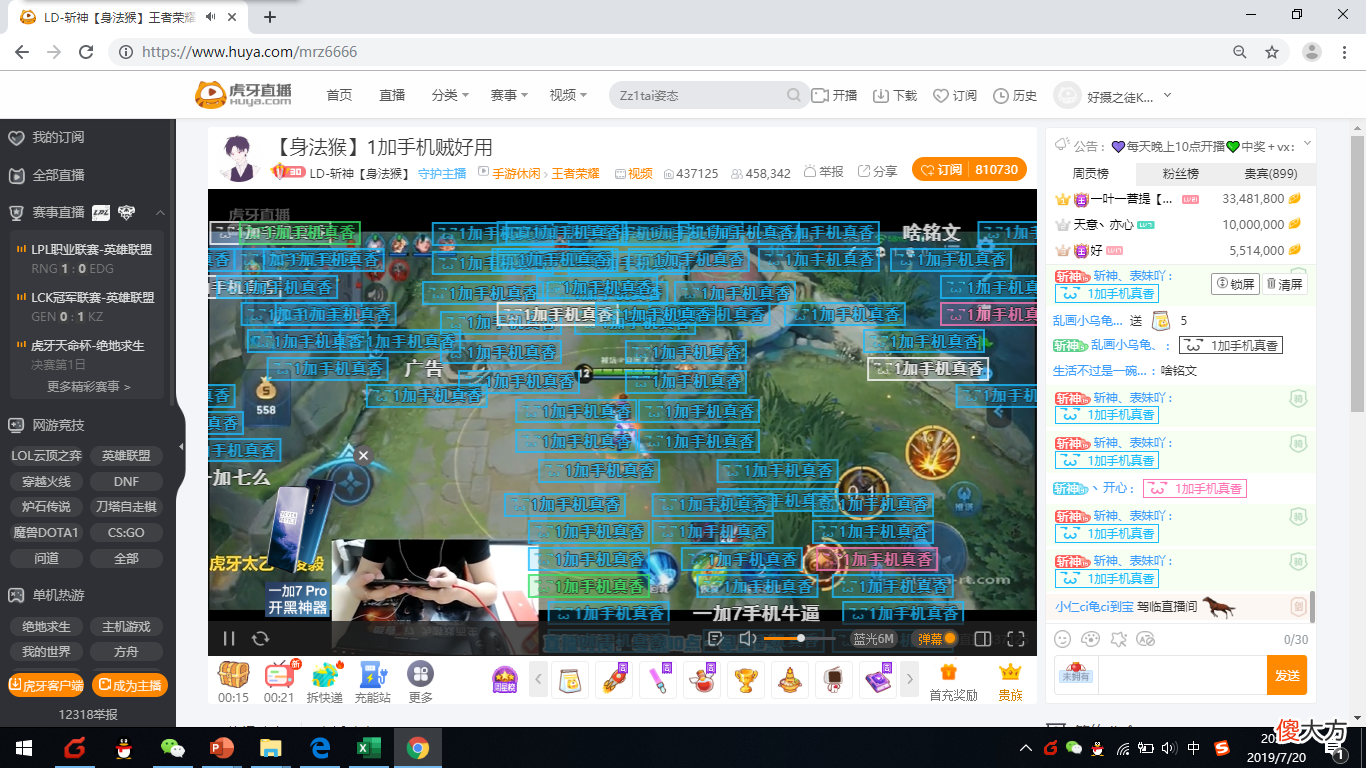Viewport: 1366px width, 768px height.
Task: Show next gifts with right arrow
Action: pos(909,680)
